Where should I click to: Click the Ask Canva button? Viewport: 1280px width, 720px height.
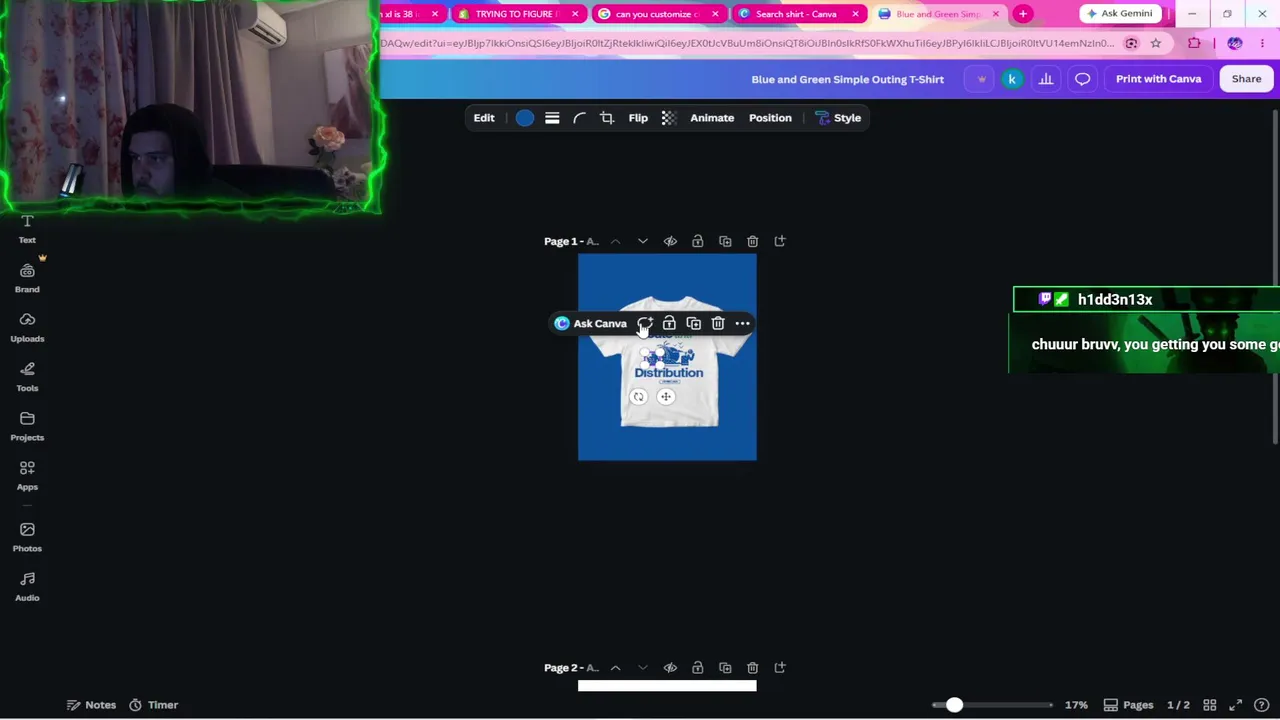point(590,324)
